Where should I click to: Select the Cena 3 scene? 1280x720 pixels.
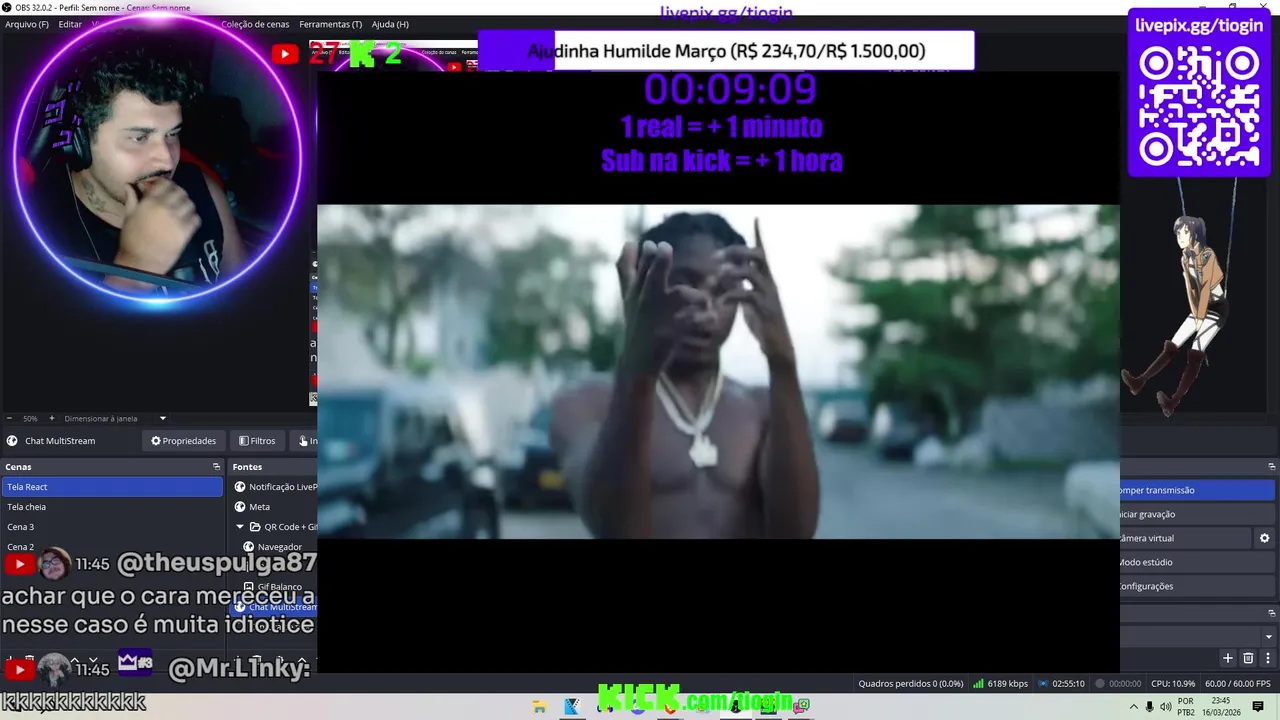point(112,527)
